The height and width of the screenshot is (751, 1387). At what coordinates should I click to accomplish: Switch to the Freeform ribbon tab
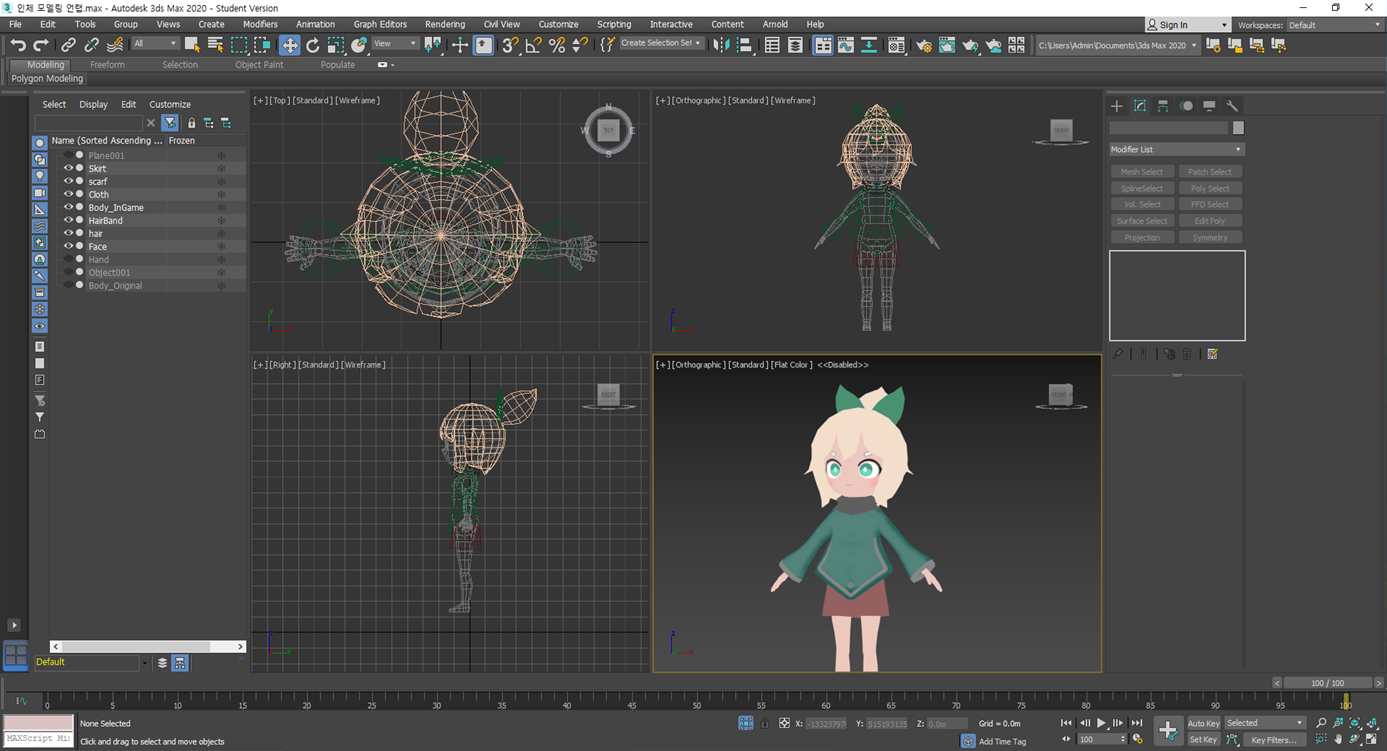coord(107,65)
